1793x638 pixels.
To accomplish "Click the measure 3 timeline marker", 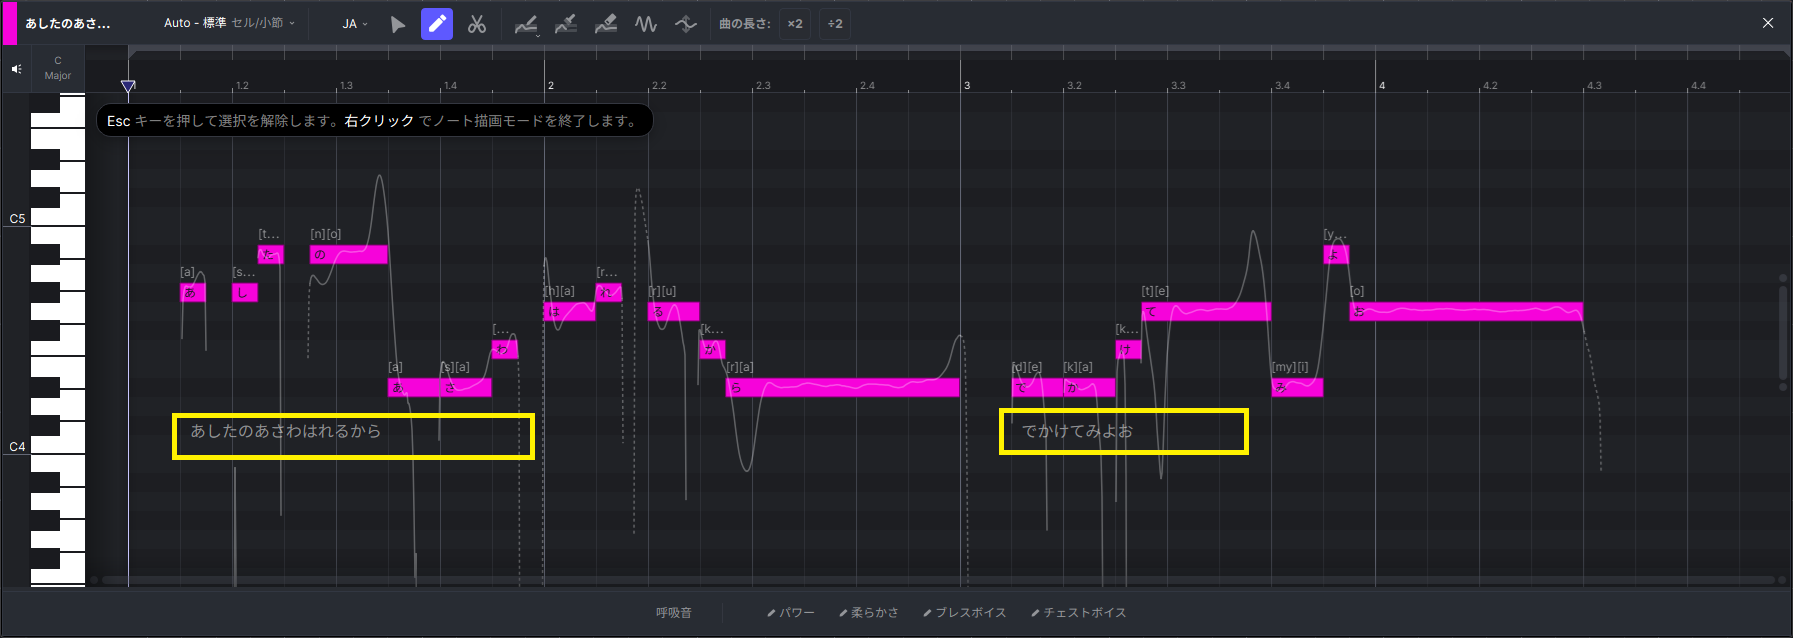I will (967, 86).
